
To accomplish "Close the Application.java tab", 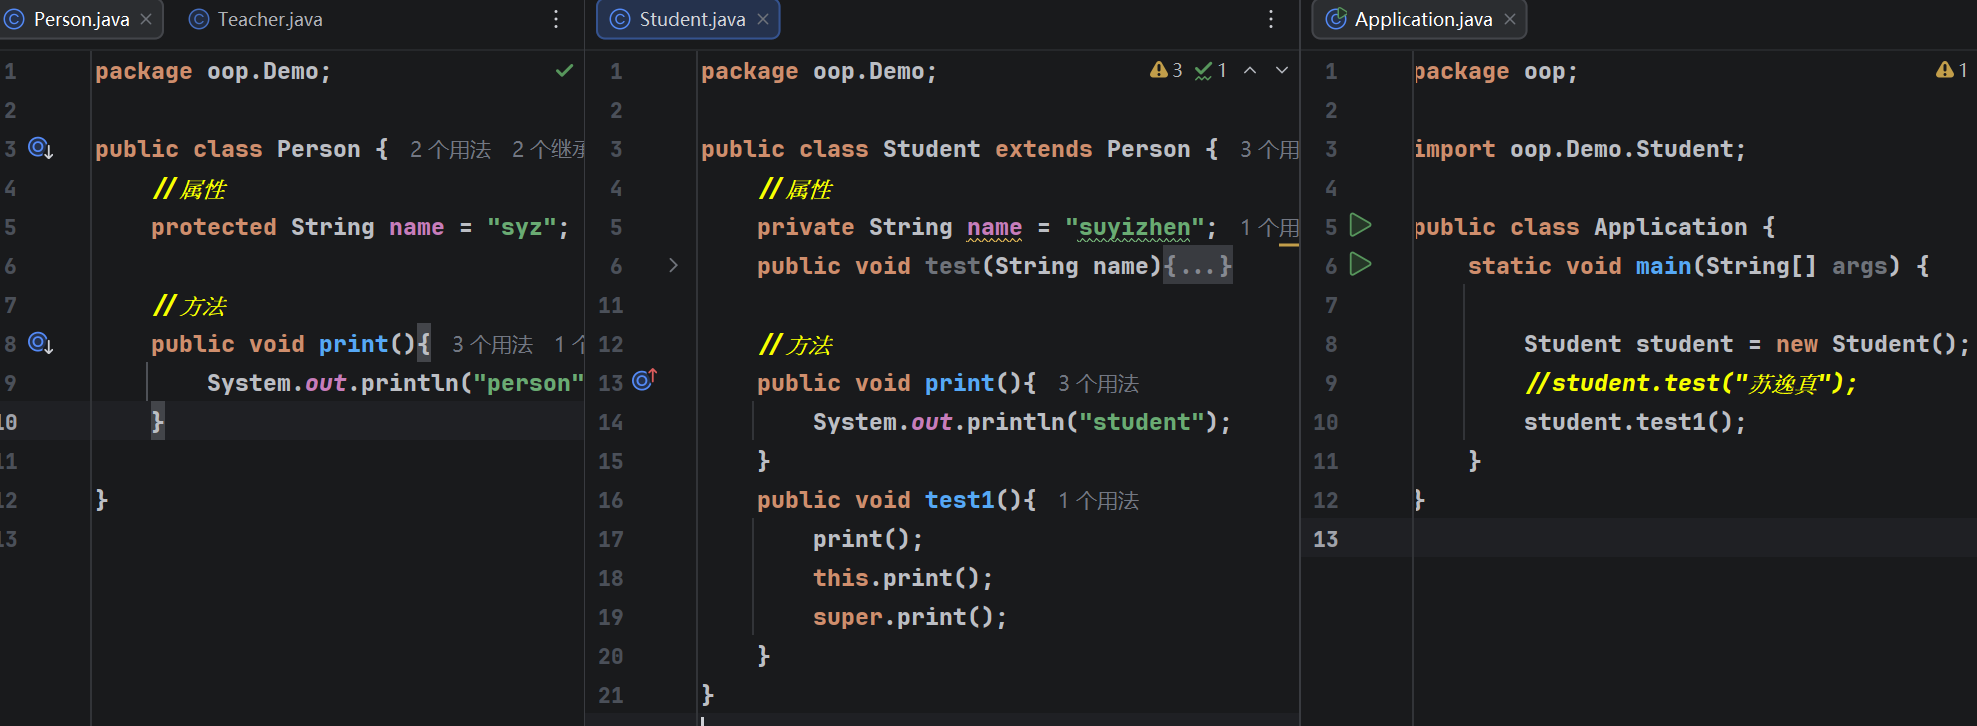I will [x=1510, y=19].
